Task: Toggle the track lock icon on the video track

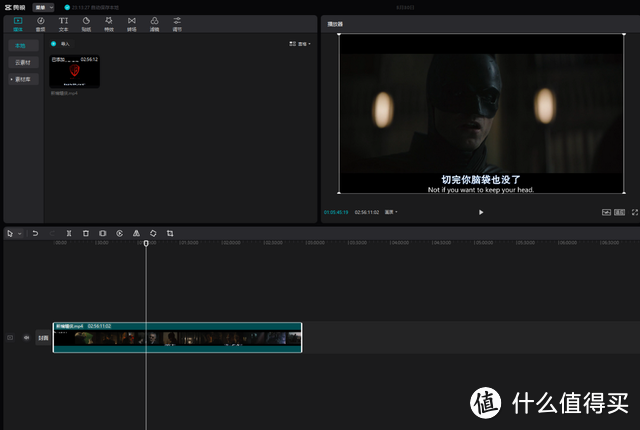Action: pos(11,338)
